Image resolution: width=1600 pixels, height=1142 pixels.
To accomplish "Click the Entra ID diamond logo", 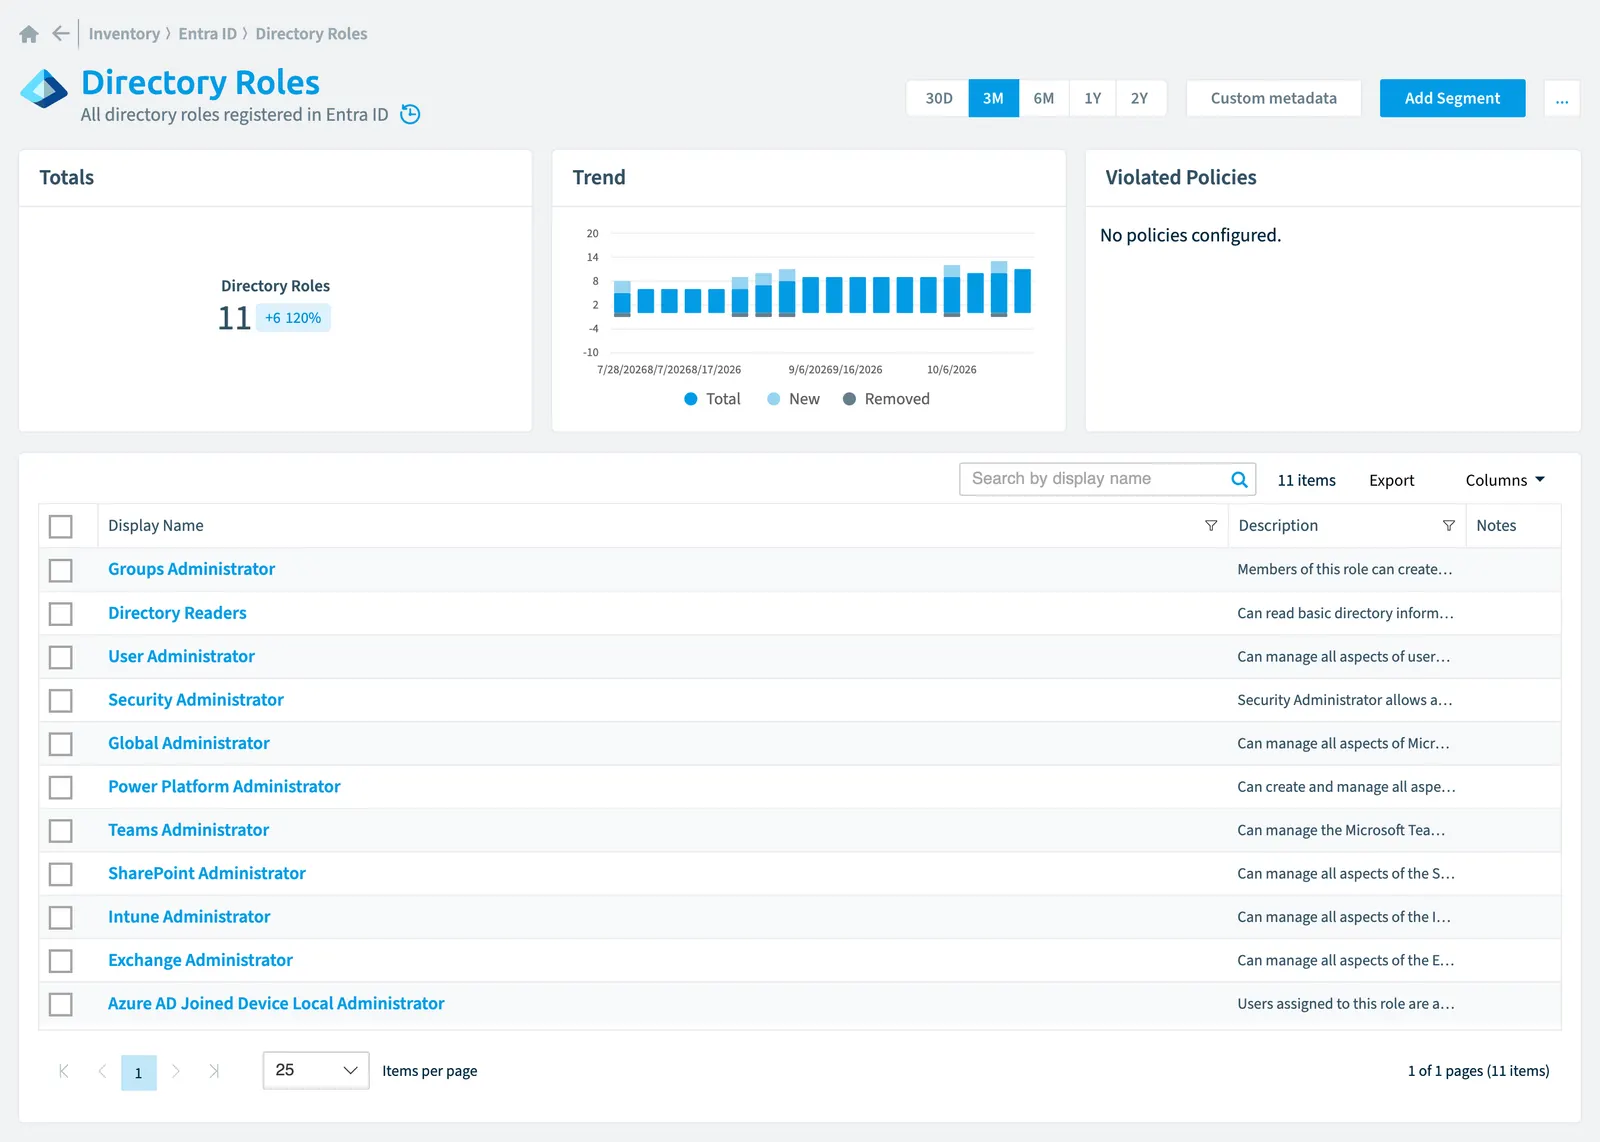I will (x=44, y=89).
